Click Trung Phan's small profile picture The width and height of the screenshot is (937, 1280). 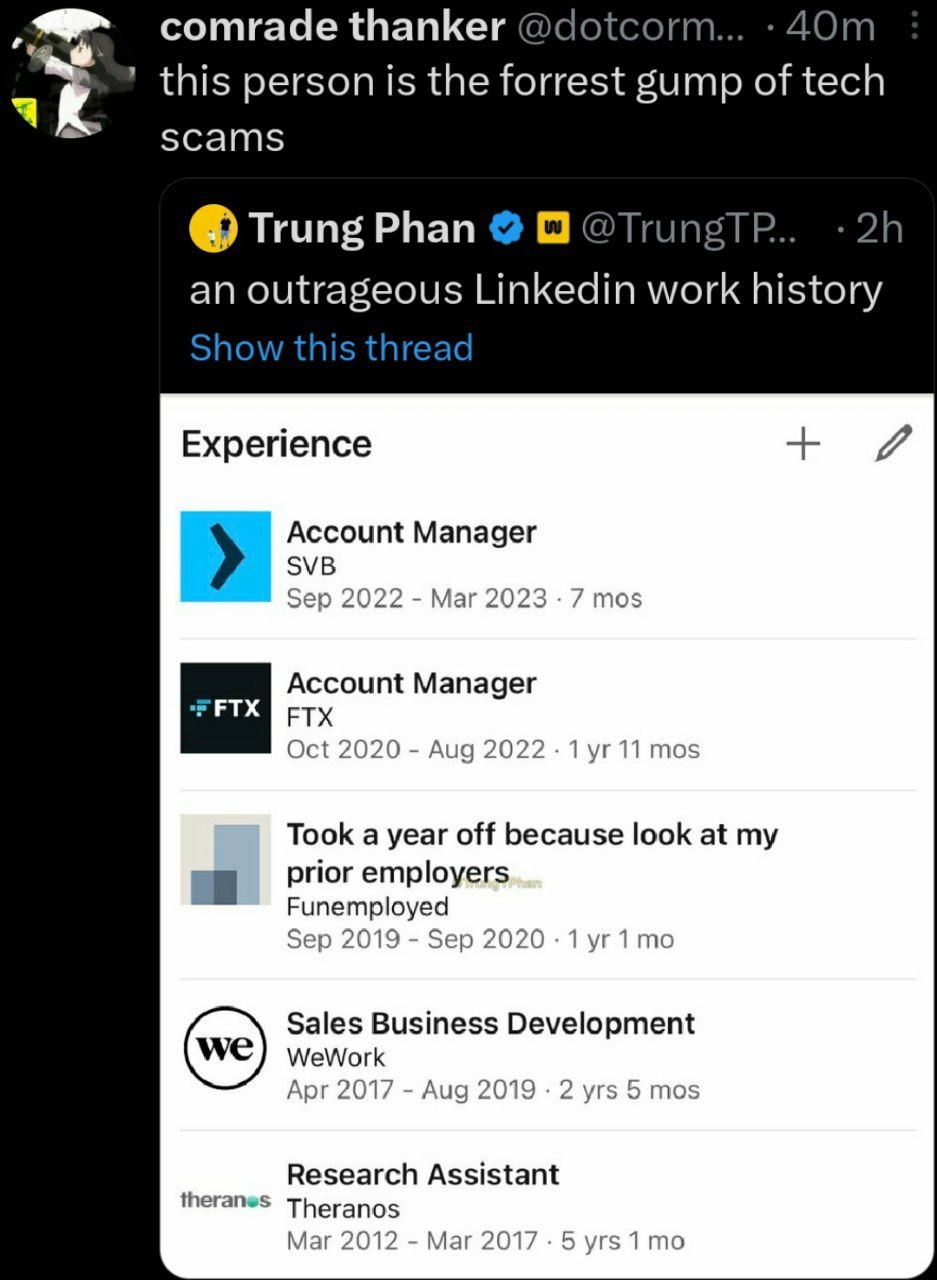(x=213, y=230)
